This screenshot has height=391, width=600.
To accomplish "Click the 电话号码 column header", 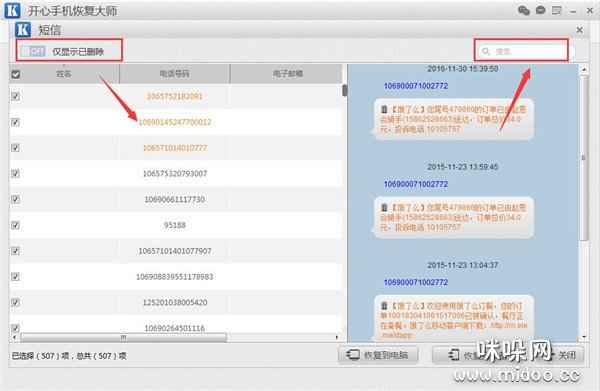I will click(x=174, y=73).
